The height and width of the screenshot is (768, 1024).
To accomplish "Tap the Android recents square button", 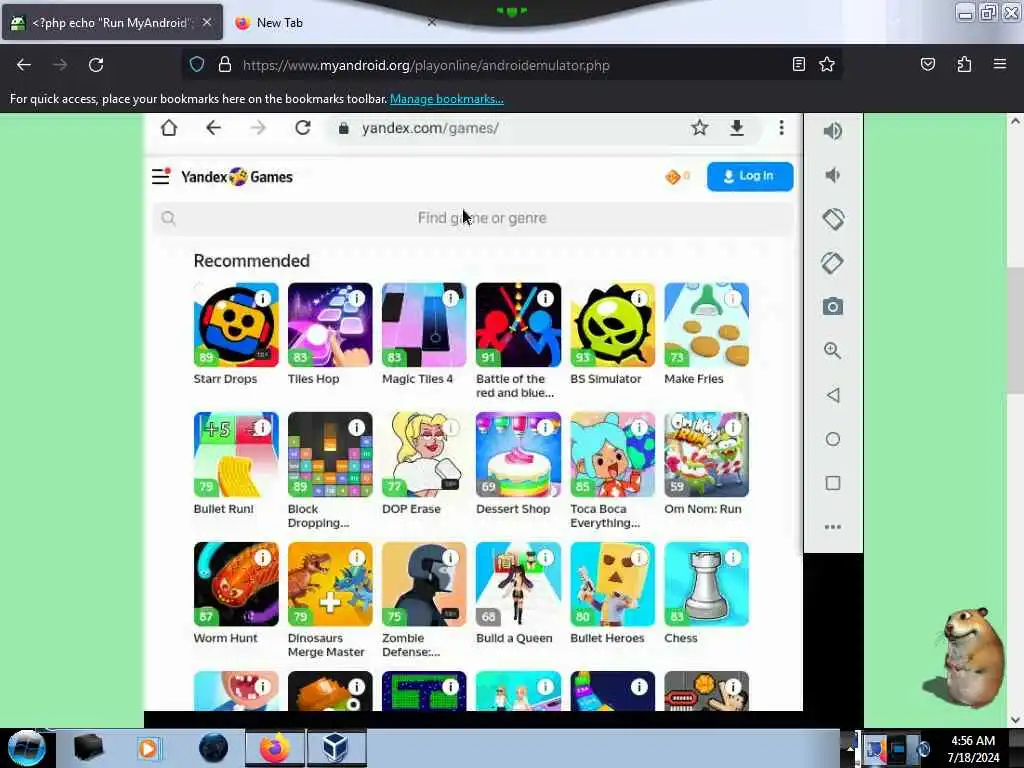I will point(833,483).
